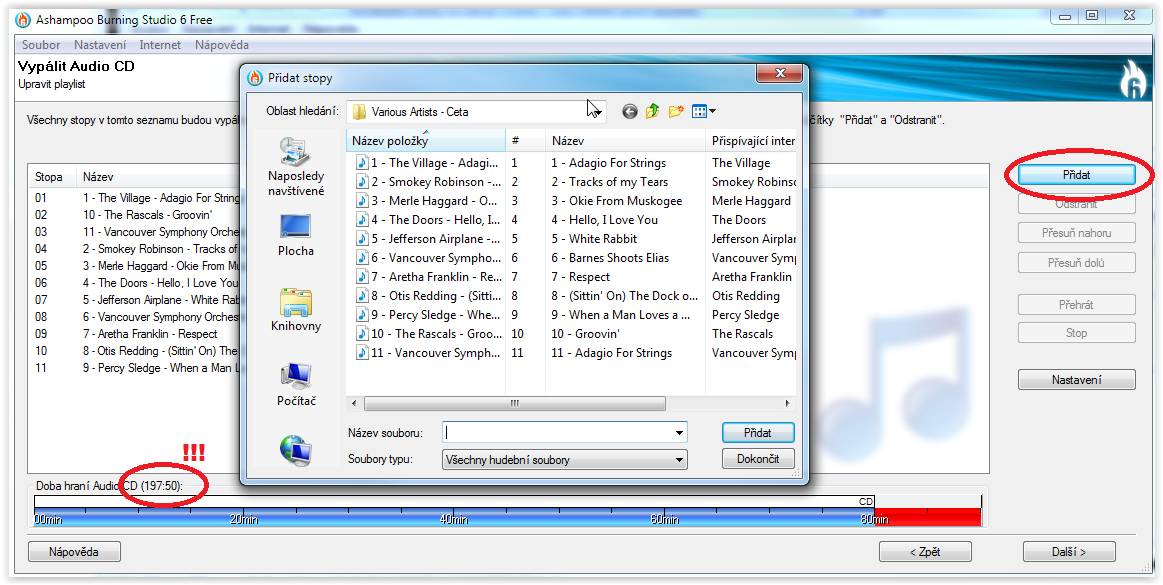The height and width of the screenshot is (585, 1163).
Task: Select file 1 - The Village - Adagio
Action: pyautogui.click(x=427, y=163)
